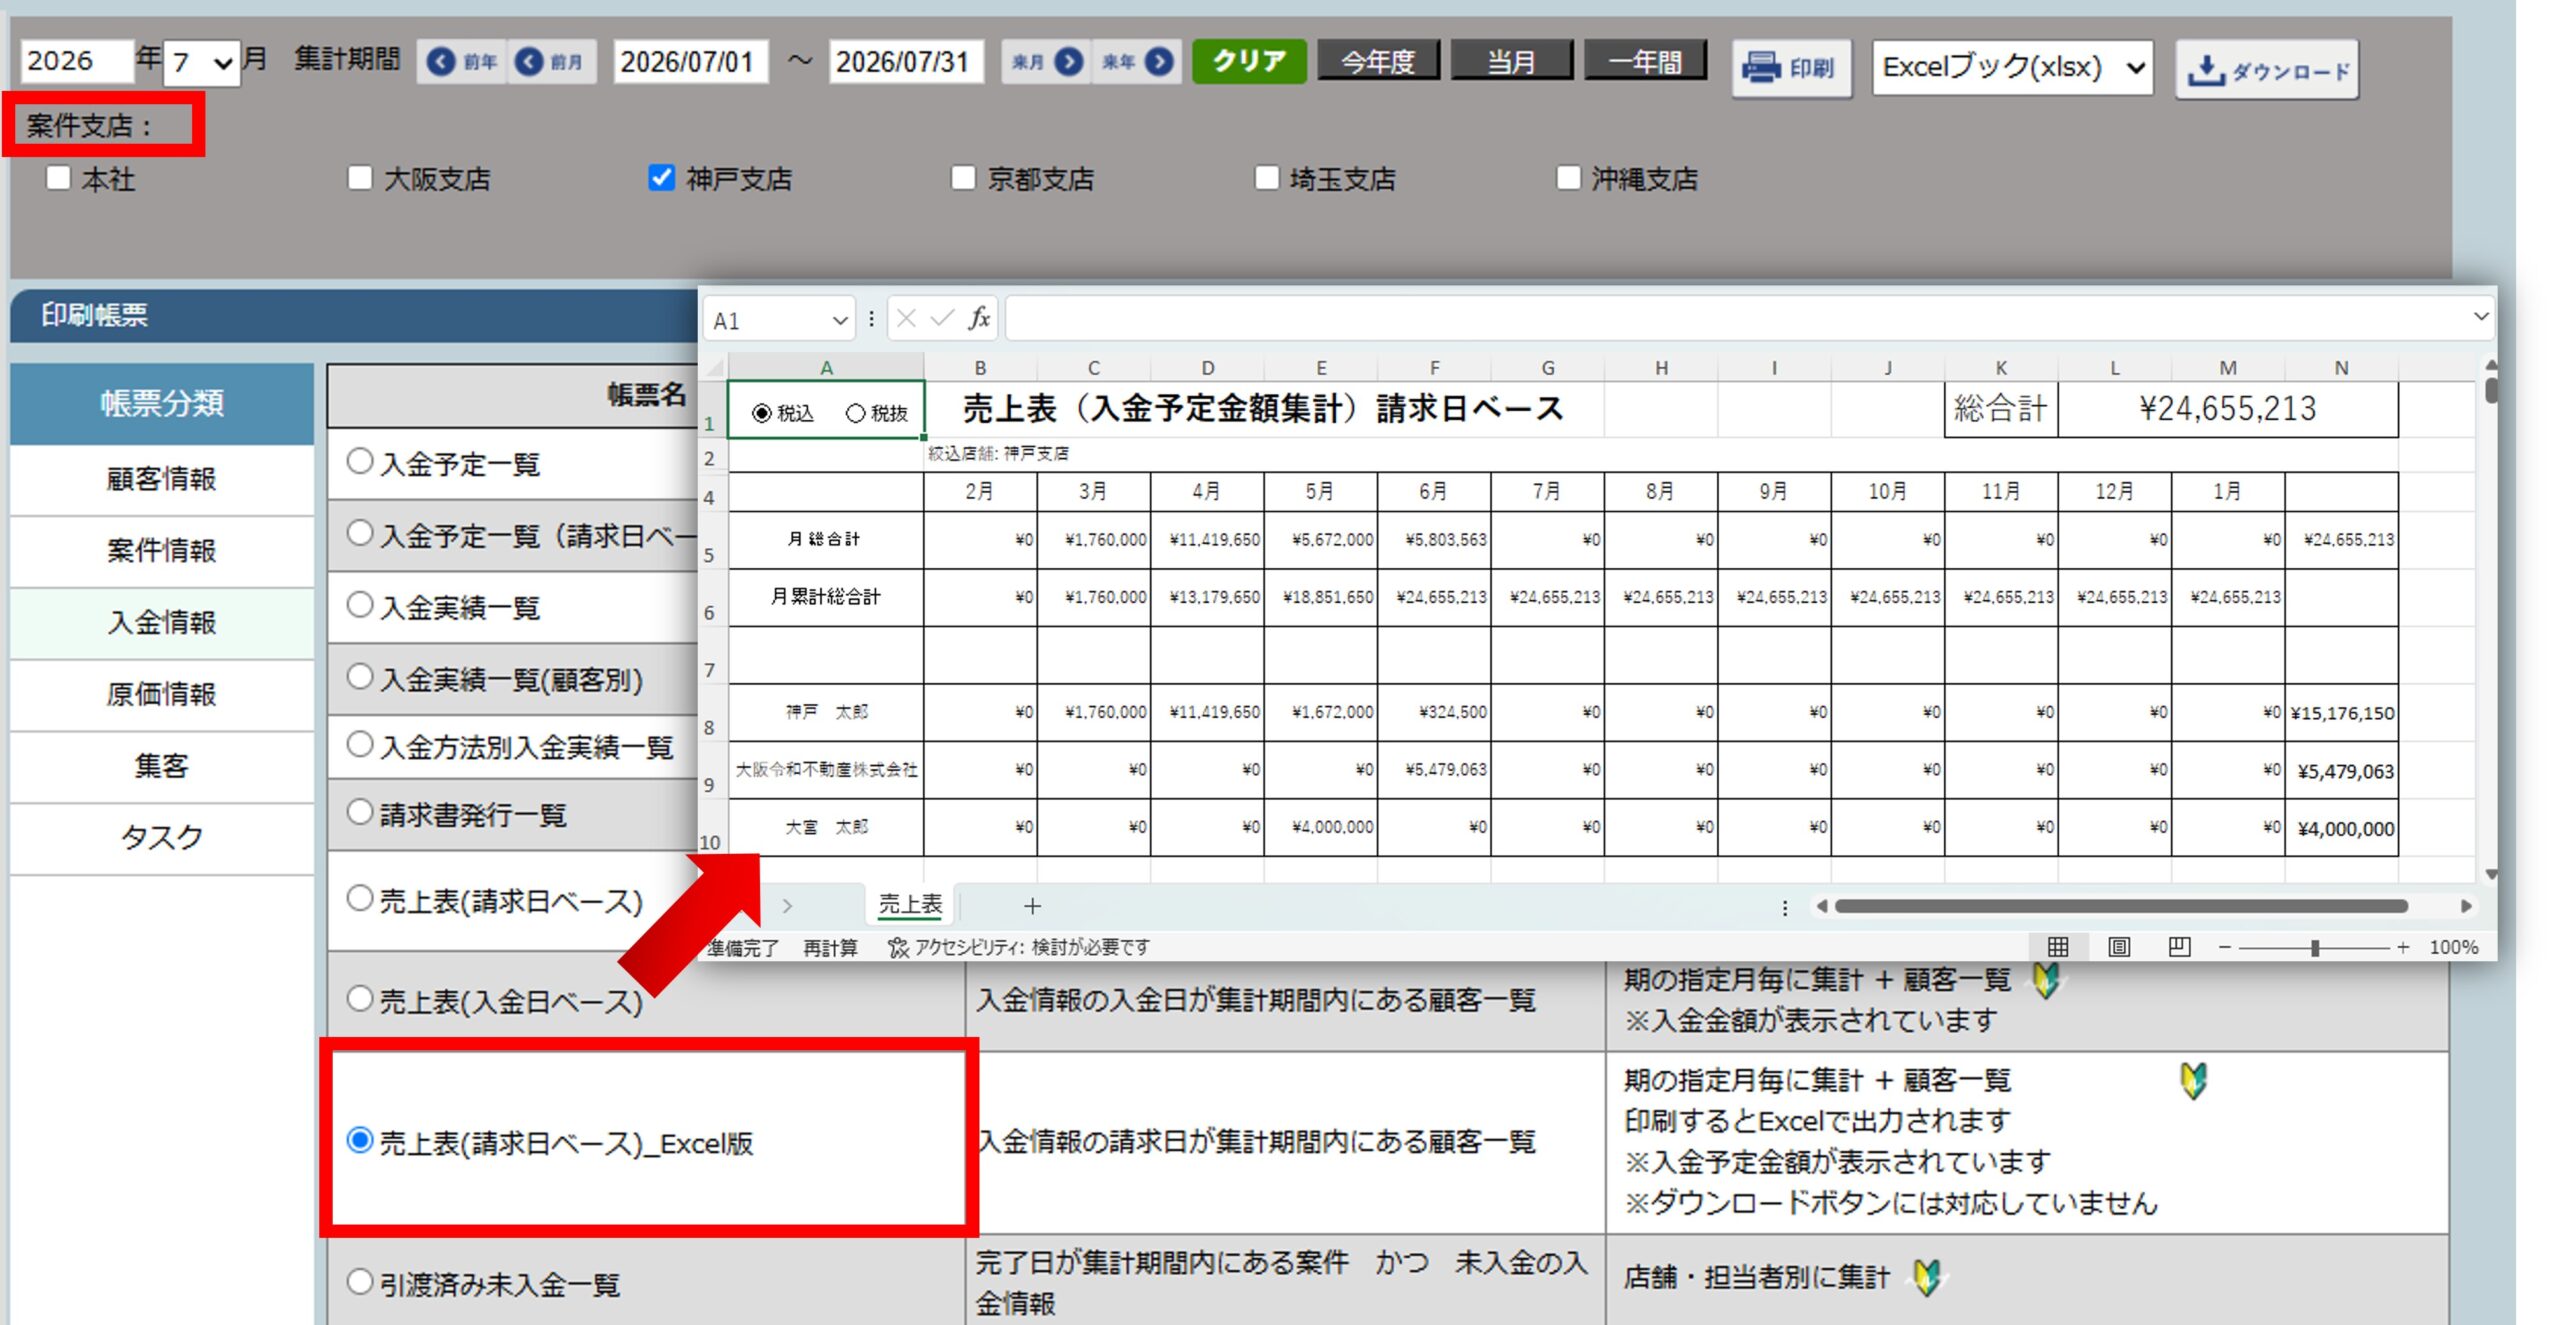Click the next year (来年) arrow button
This screenshot has height=1325, width=2560.
coord(1137,62)
